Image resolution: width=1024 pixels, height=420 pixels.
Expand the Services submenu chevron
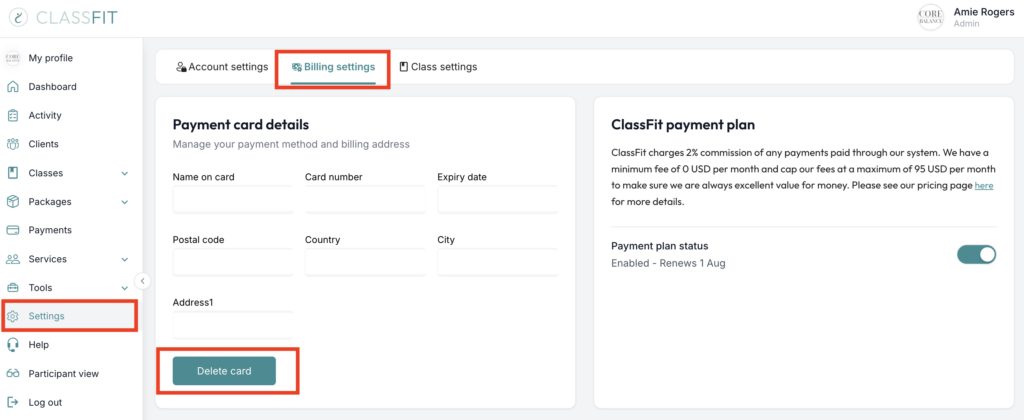pyautogui.click(x=125, y=260)
